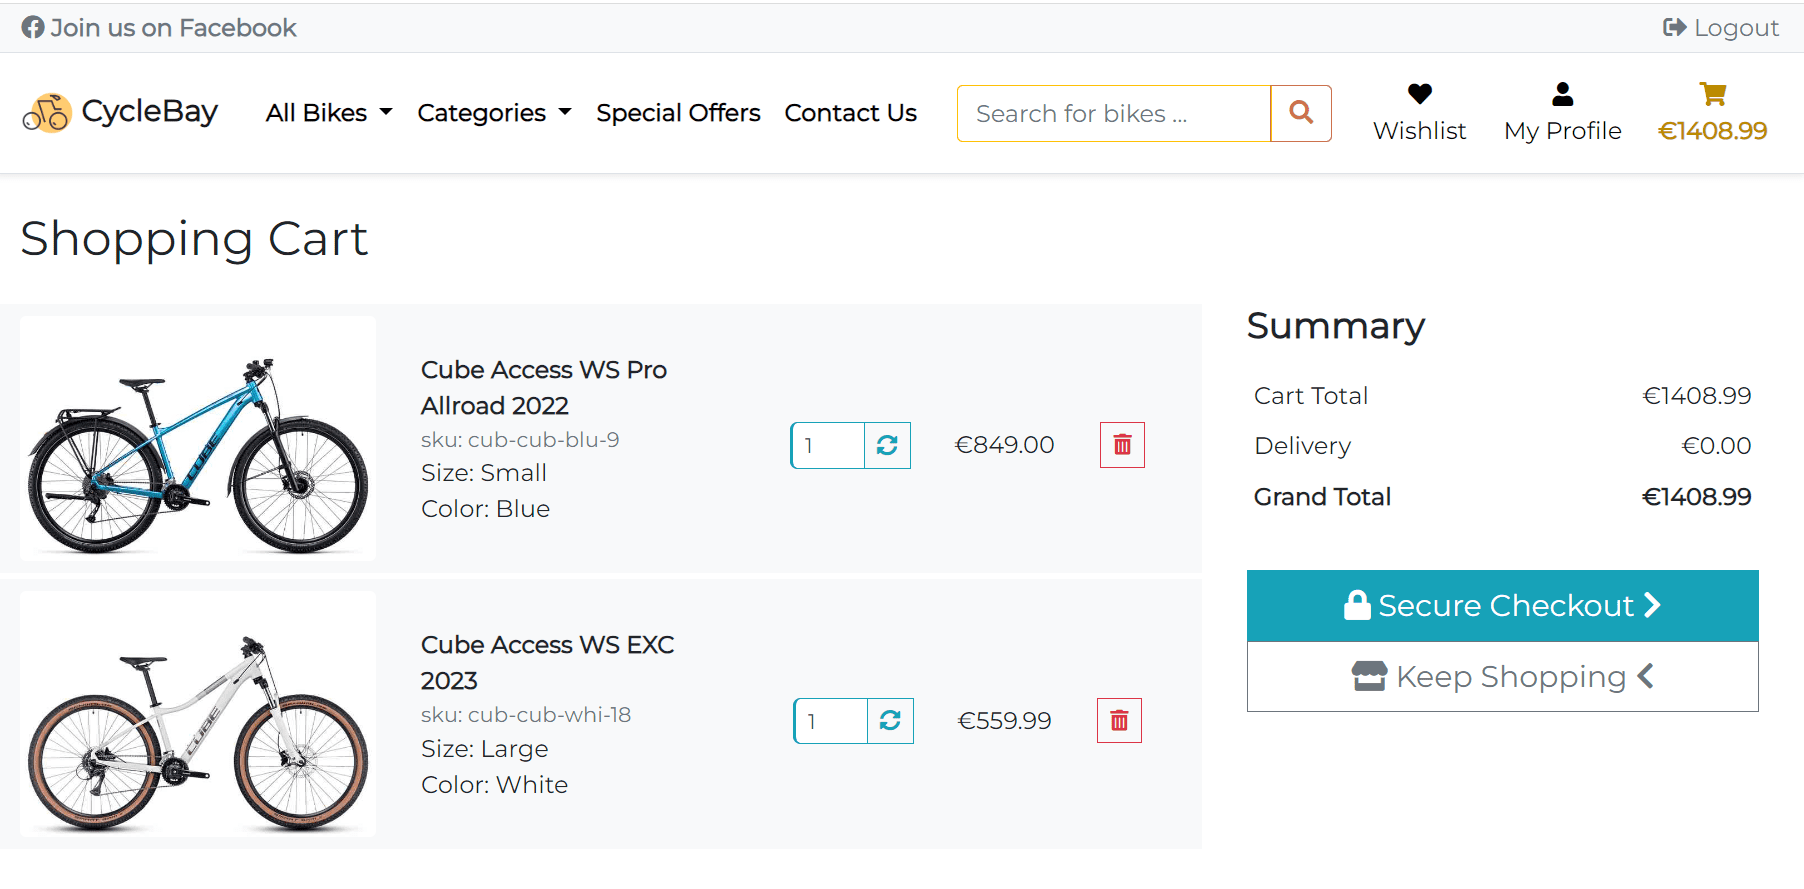Click the search magnifier icon
This screenshot has width=1804, height=889.
1300,113
